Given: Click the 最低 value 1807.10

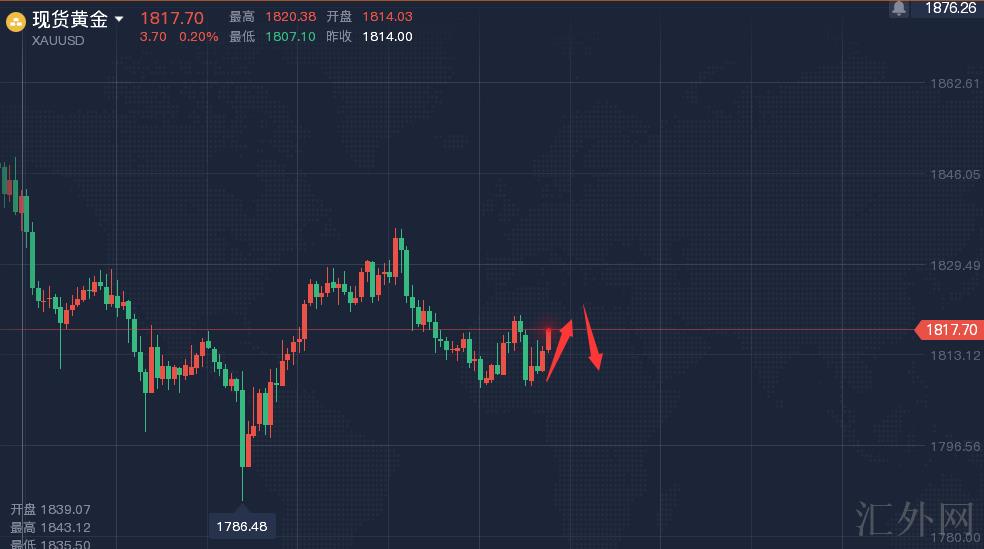Looking at the screenshot, I should point(292,36).
